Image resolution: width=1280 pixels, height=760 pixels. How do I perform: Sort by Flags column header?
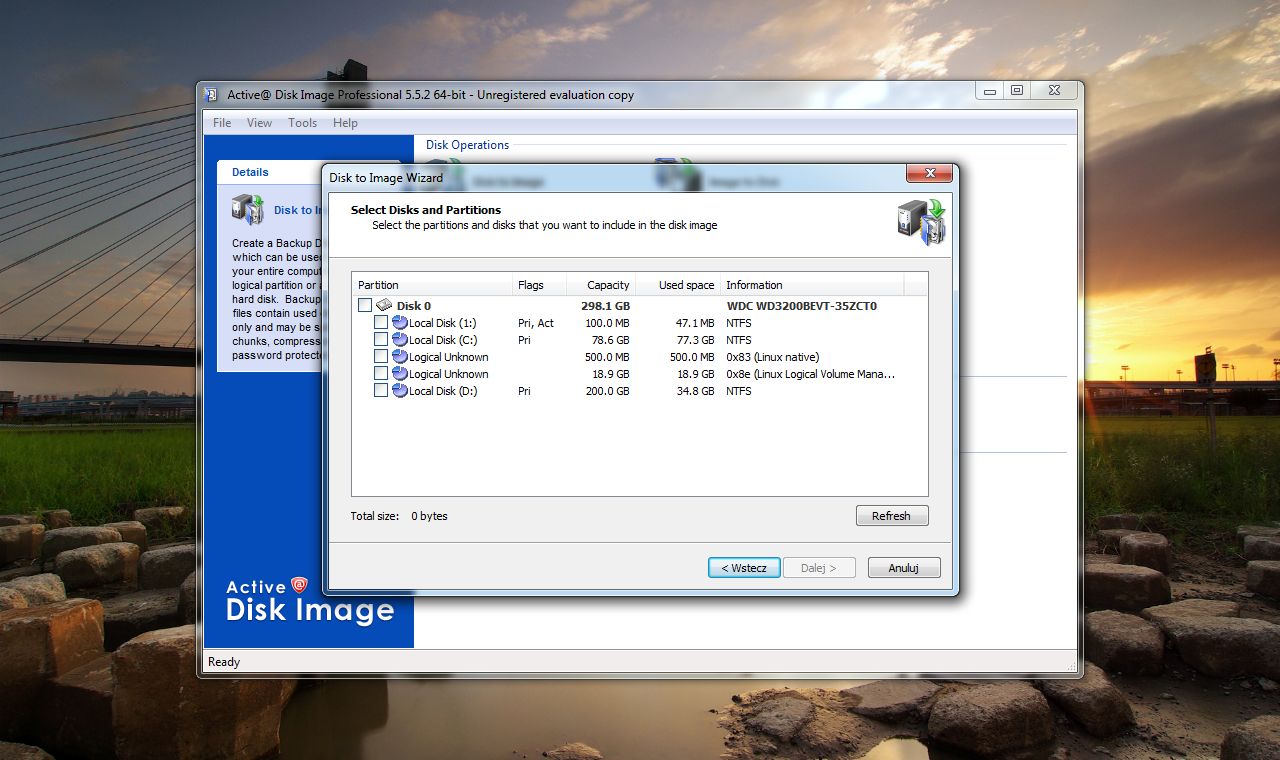tap(539, 285)
